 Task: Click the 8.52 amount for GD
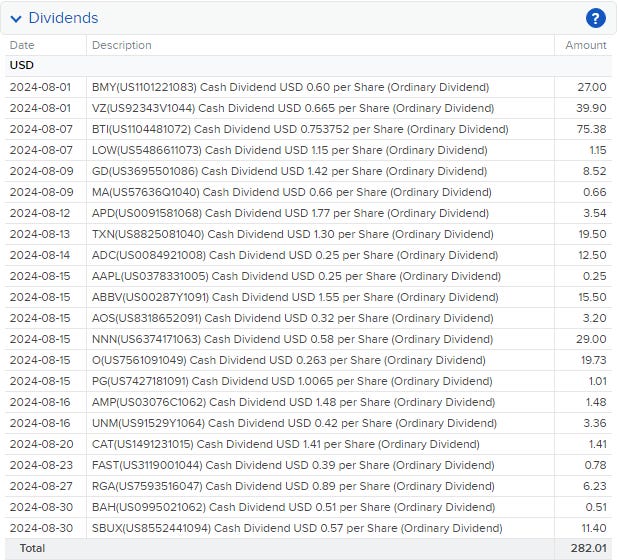coord(595,171)
